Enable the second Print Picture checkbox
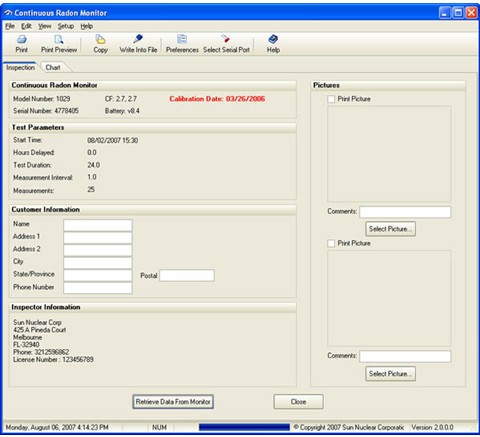 coord(331,243)
